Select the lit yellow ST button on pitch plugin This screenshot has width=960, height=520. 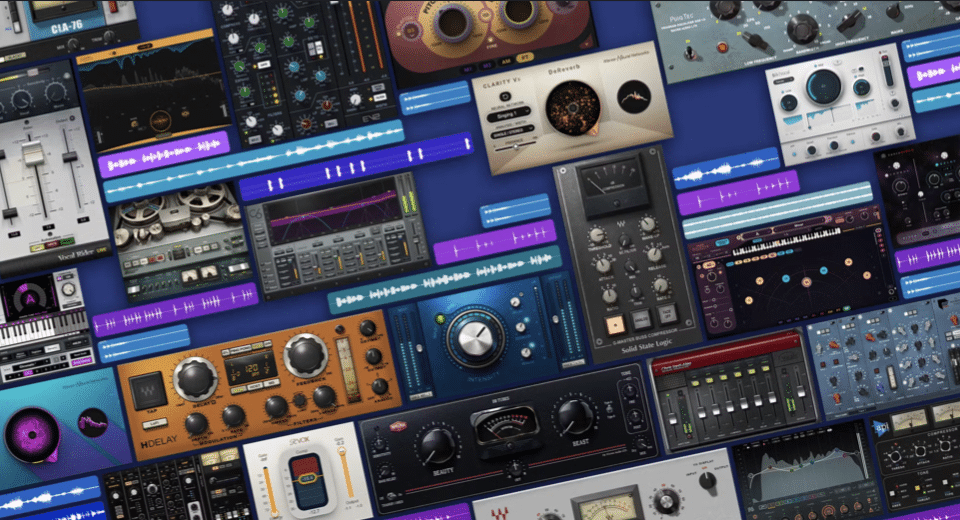[524, 58]
